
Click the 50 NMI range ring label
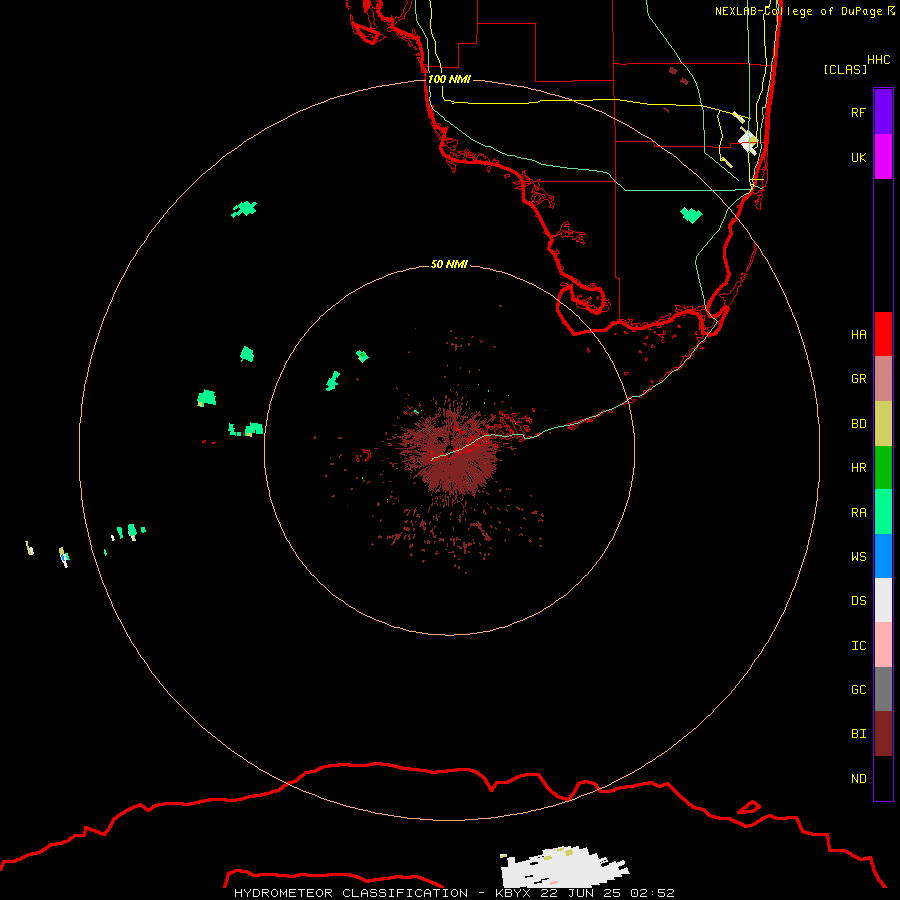pyautogui.click(x=449, y=264)
